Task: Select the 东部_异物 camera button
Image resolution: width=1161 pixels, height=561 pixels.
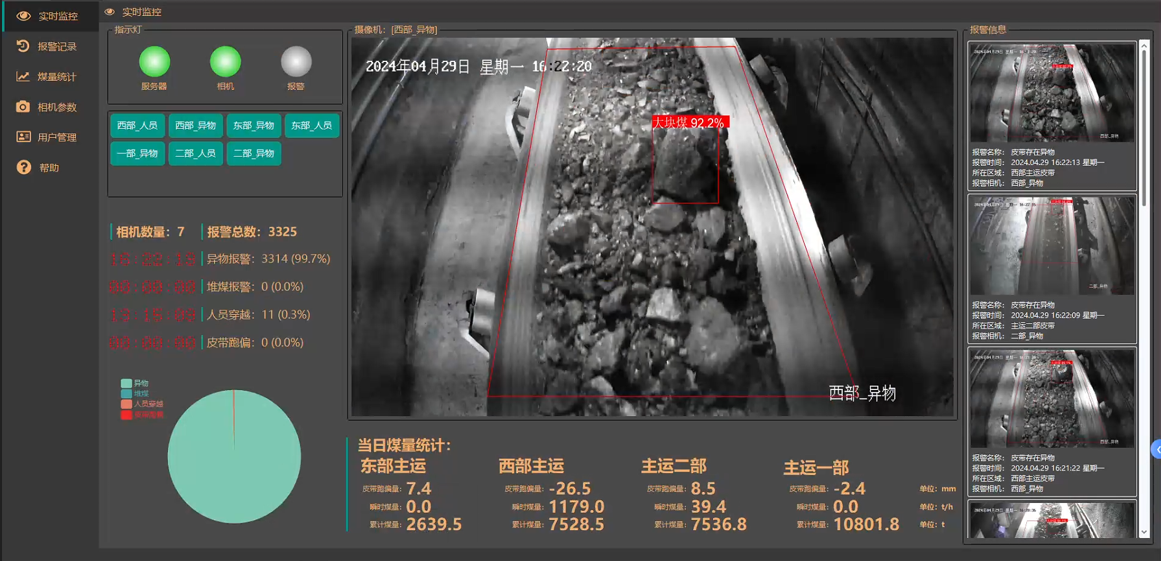Action: tap(254, 126)
